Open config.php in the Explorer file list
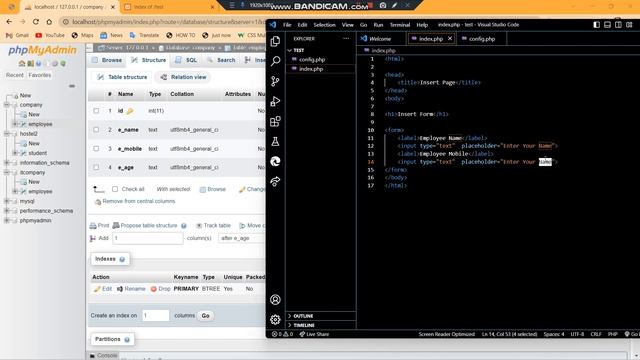The width and height of the screenshot is (640, 360). tap(312, 60)
